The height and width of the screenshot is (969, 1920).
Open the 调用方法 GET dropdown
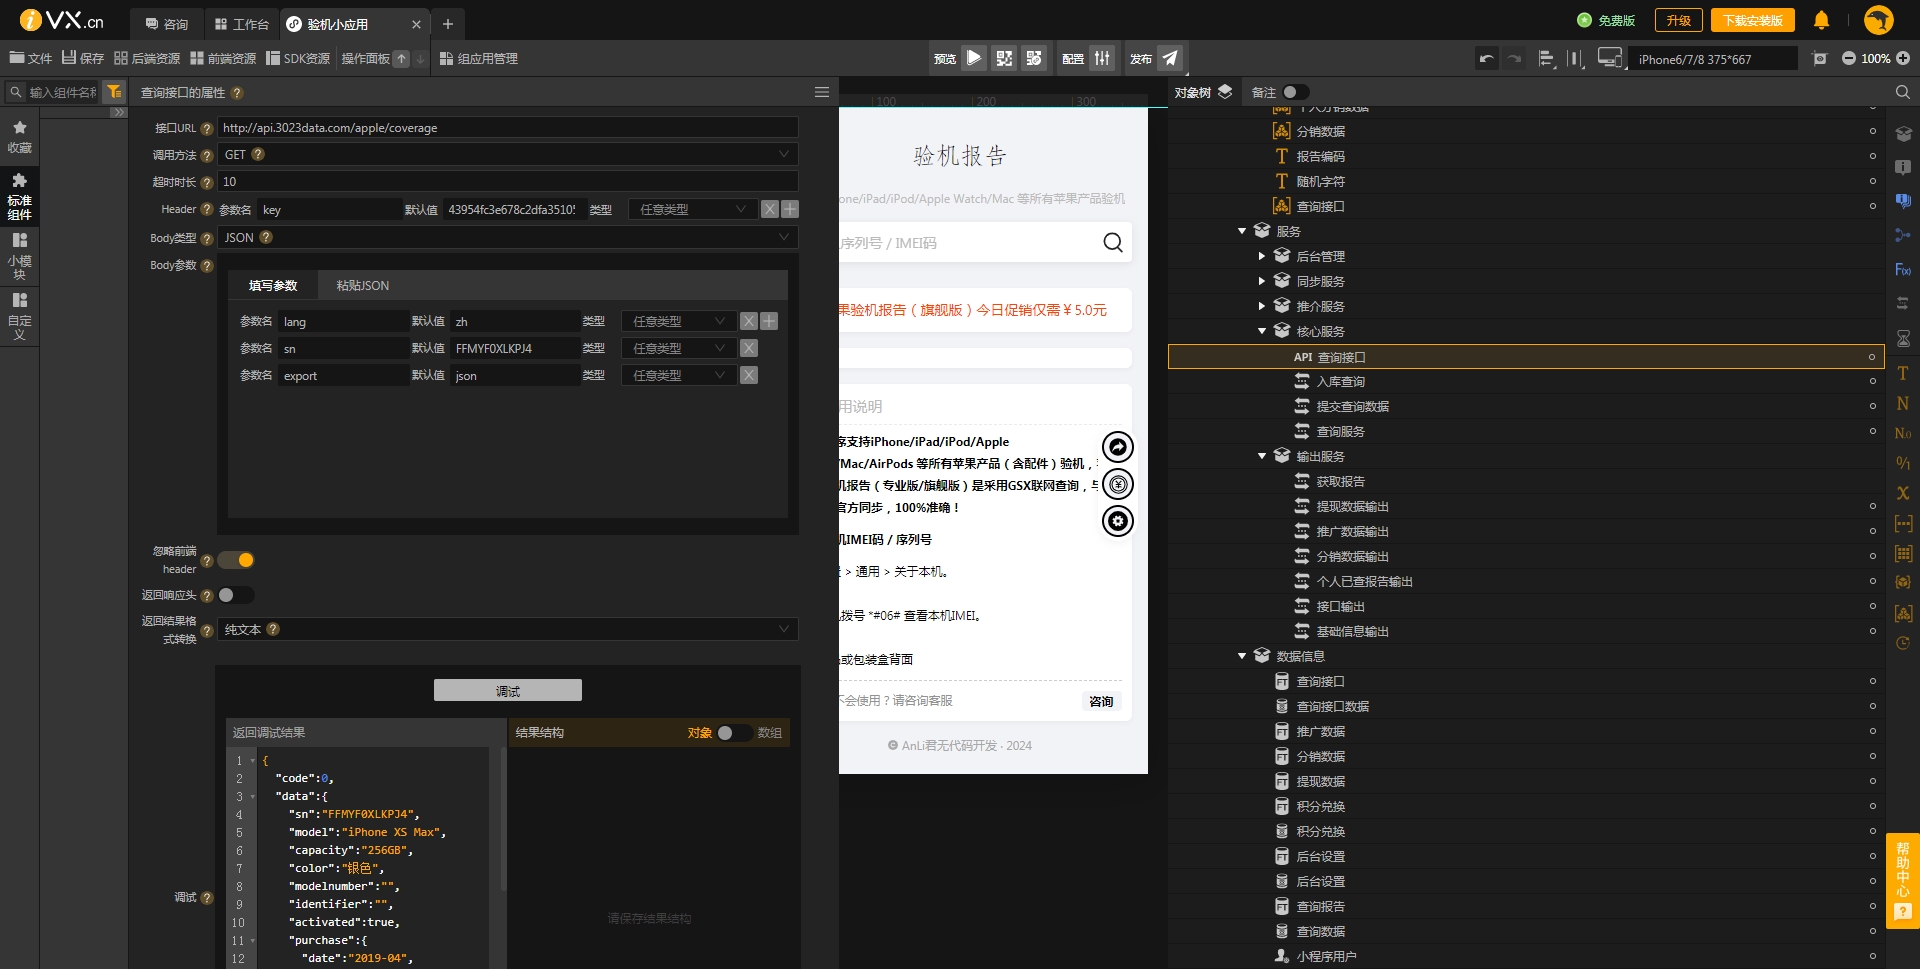(x=508, y=154)
